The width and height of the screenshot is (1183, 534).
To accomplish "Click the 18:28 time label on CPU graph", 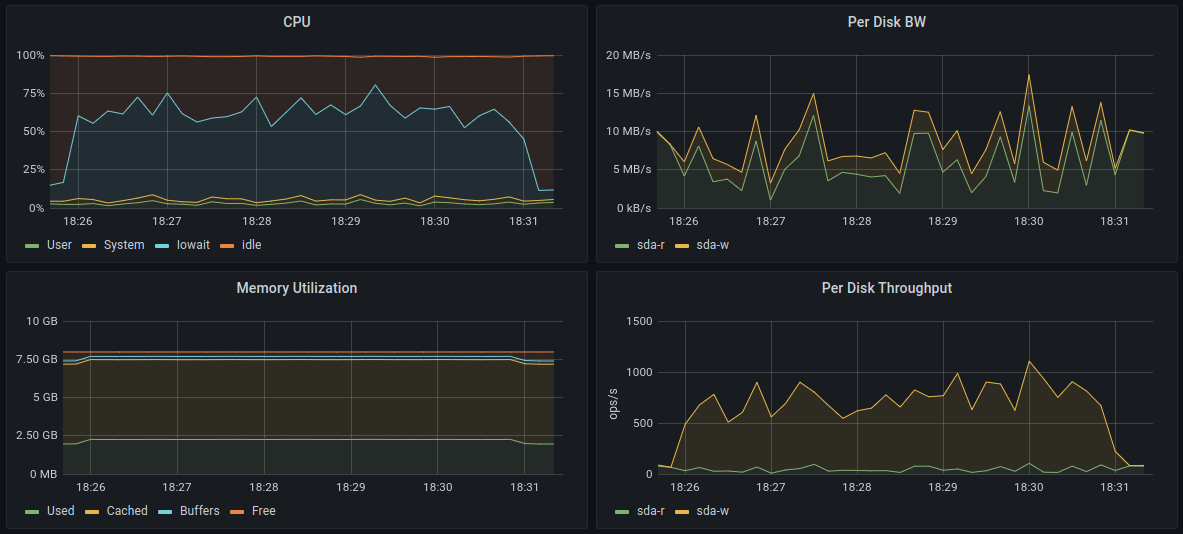I will [x=257, y=221].
